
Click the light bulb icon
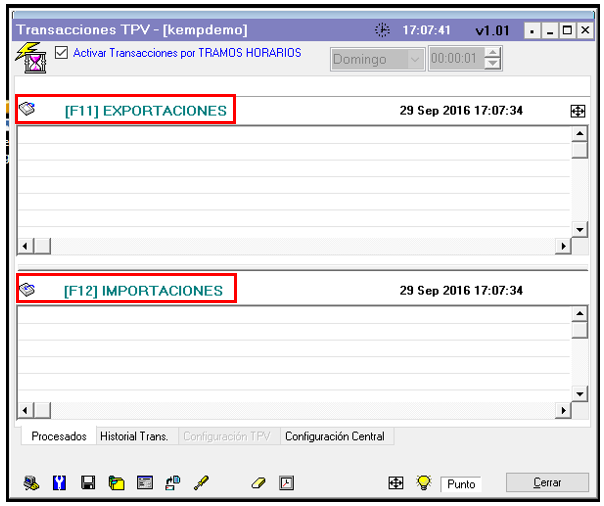coord(423,483)
